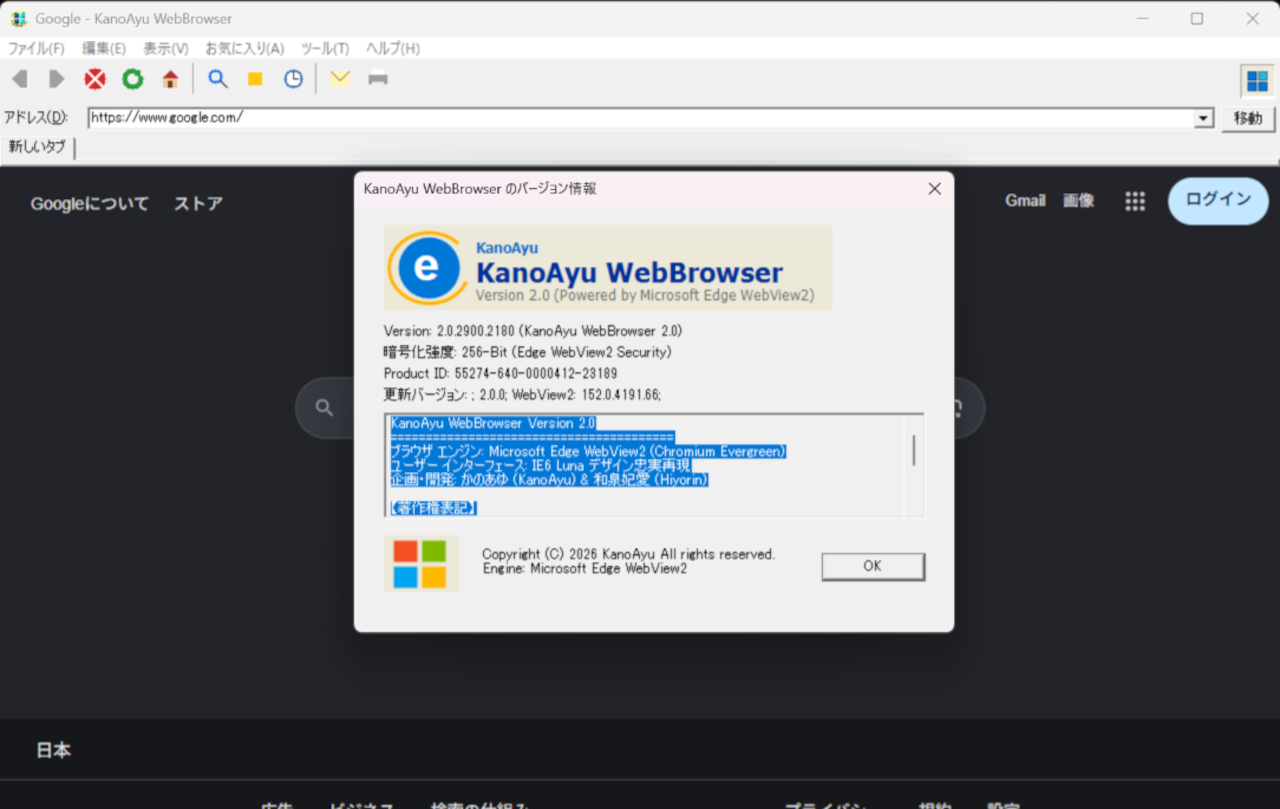Screen dimensions: 1280x809
Task: Click the Windows logo image in dialog
Action: pyautogui.click(x=420, y=564)
